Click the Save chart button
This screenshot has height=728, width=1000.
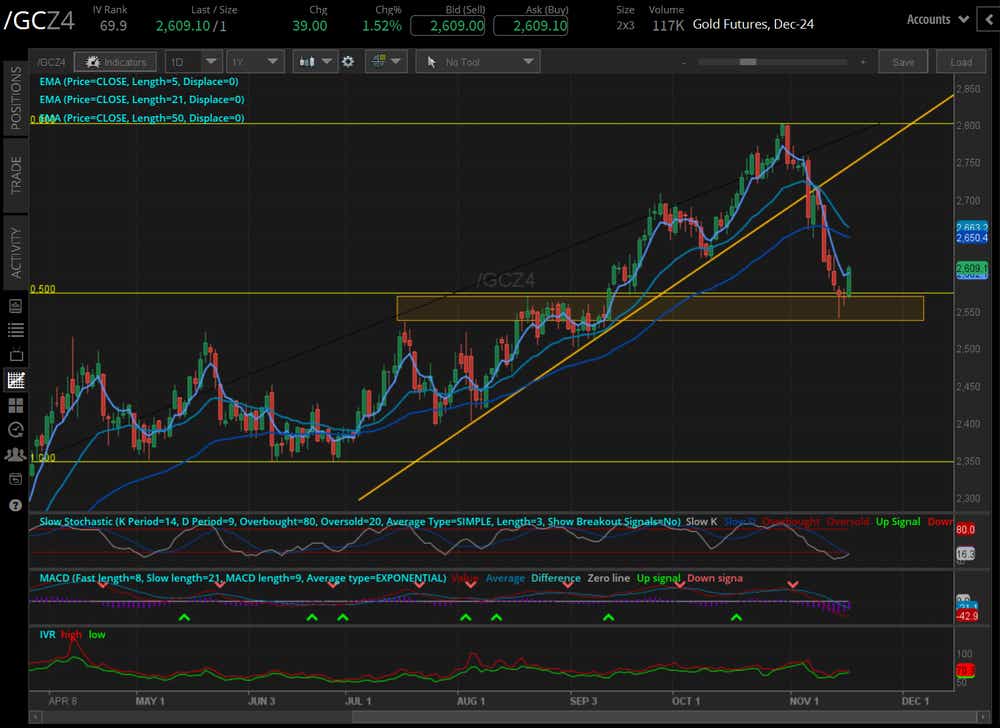point(902,62)
